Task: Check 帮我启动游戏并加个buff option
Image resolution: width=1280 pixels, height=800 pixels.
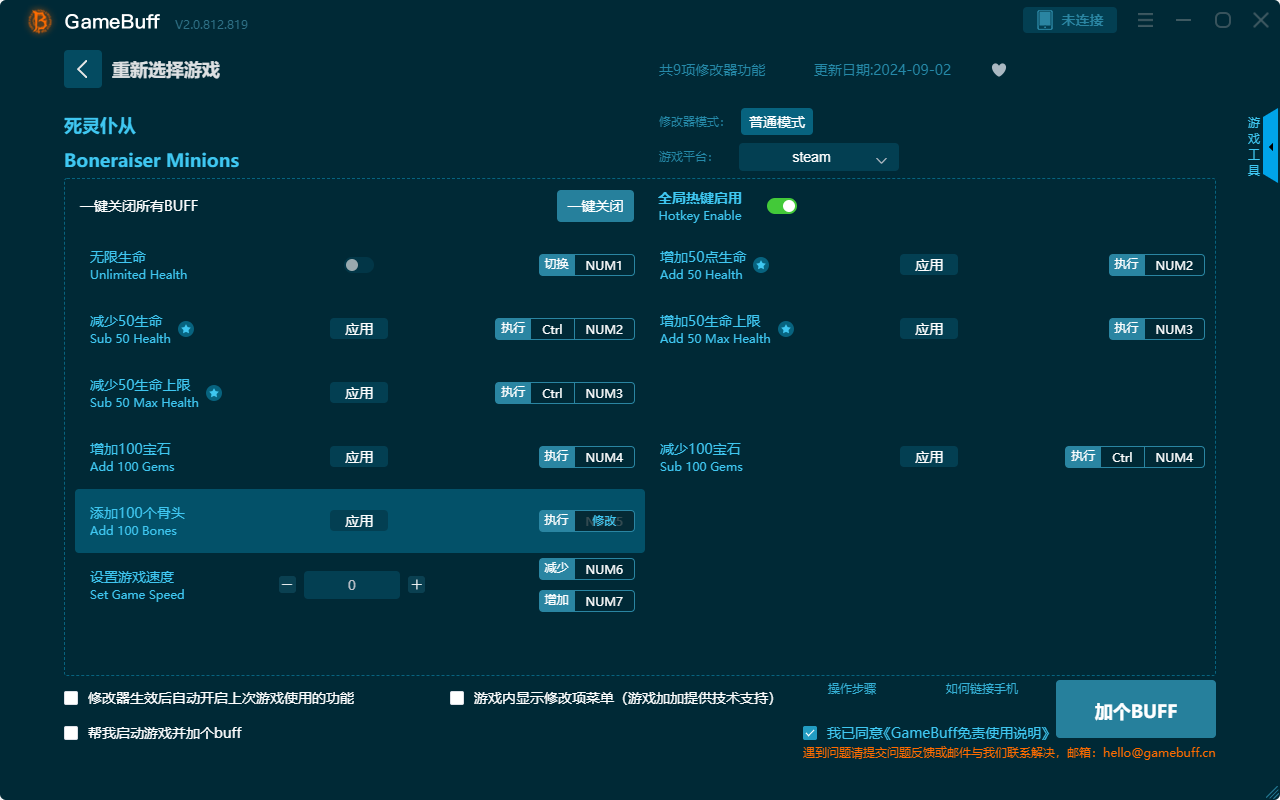Action: 71,732
